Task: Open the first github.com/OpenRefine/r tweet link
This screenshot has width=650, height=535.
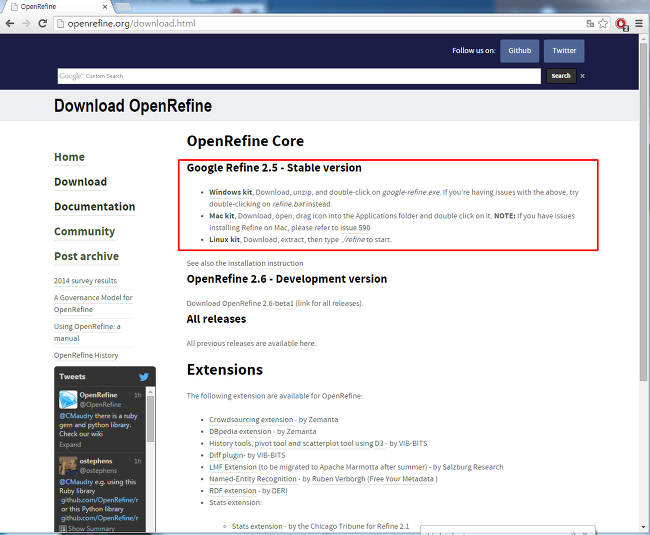Action: click(x=99, y=500)
